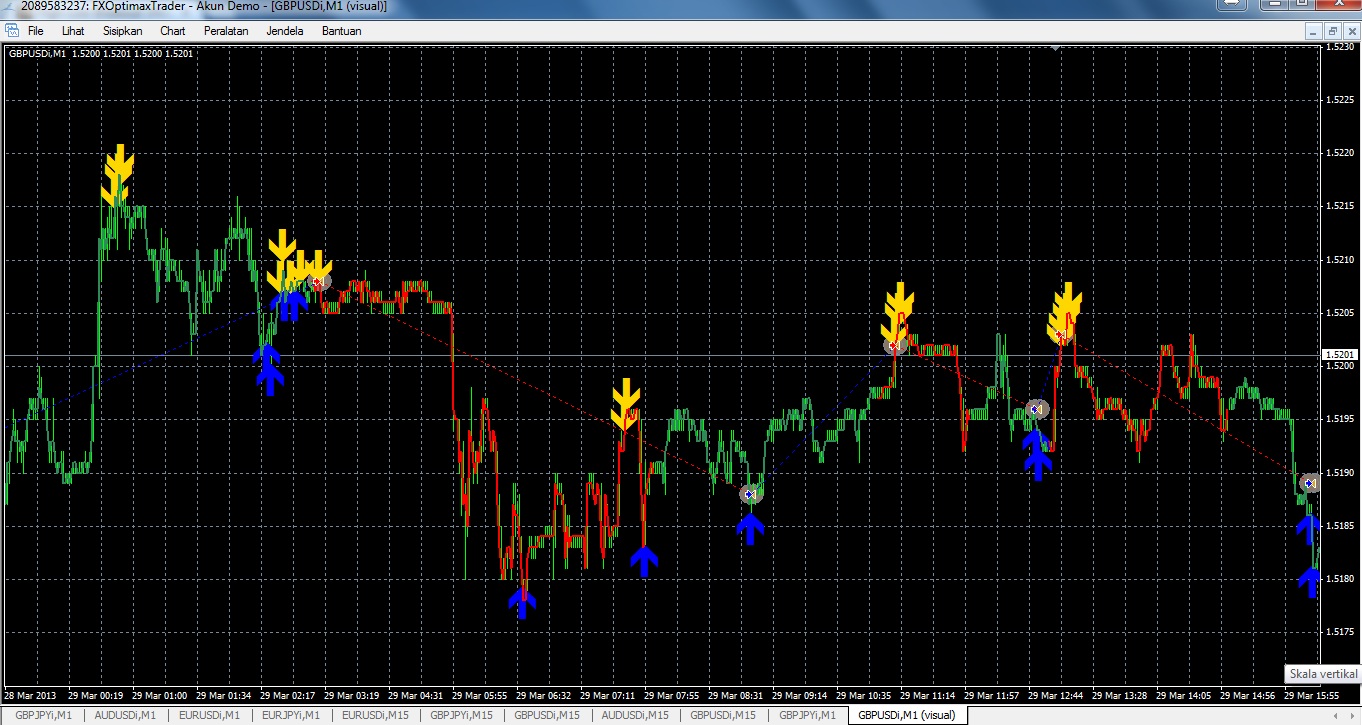
Task: Click the chart document icon beside File
Action: (x=11, y=31)
